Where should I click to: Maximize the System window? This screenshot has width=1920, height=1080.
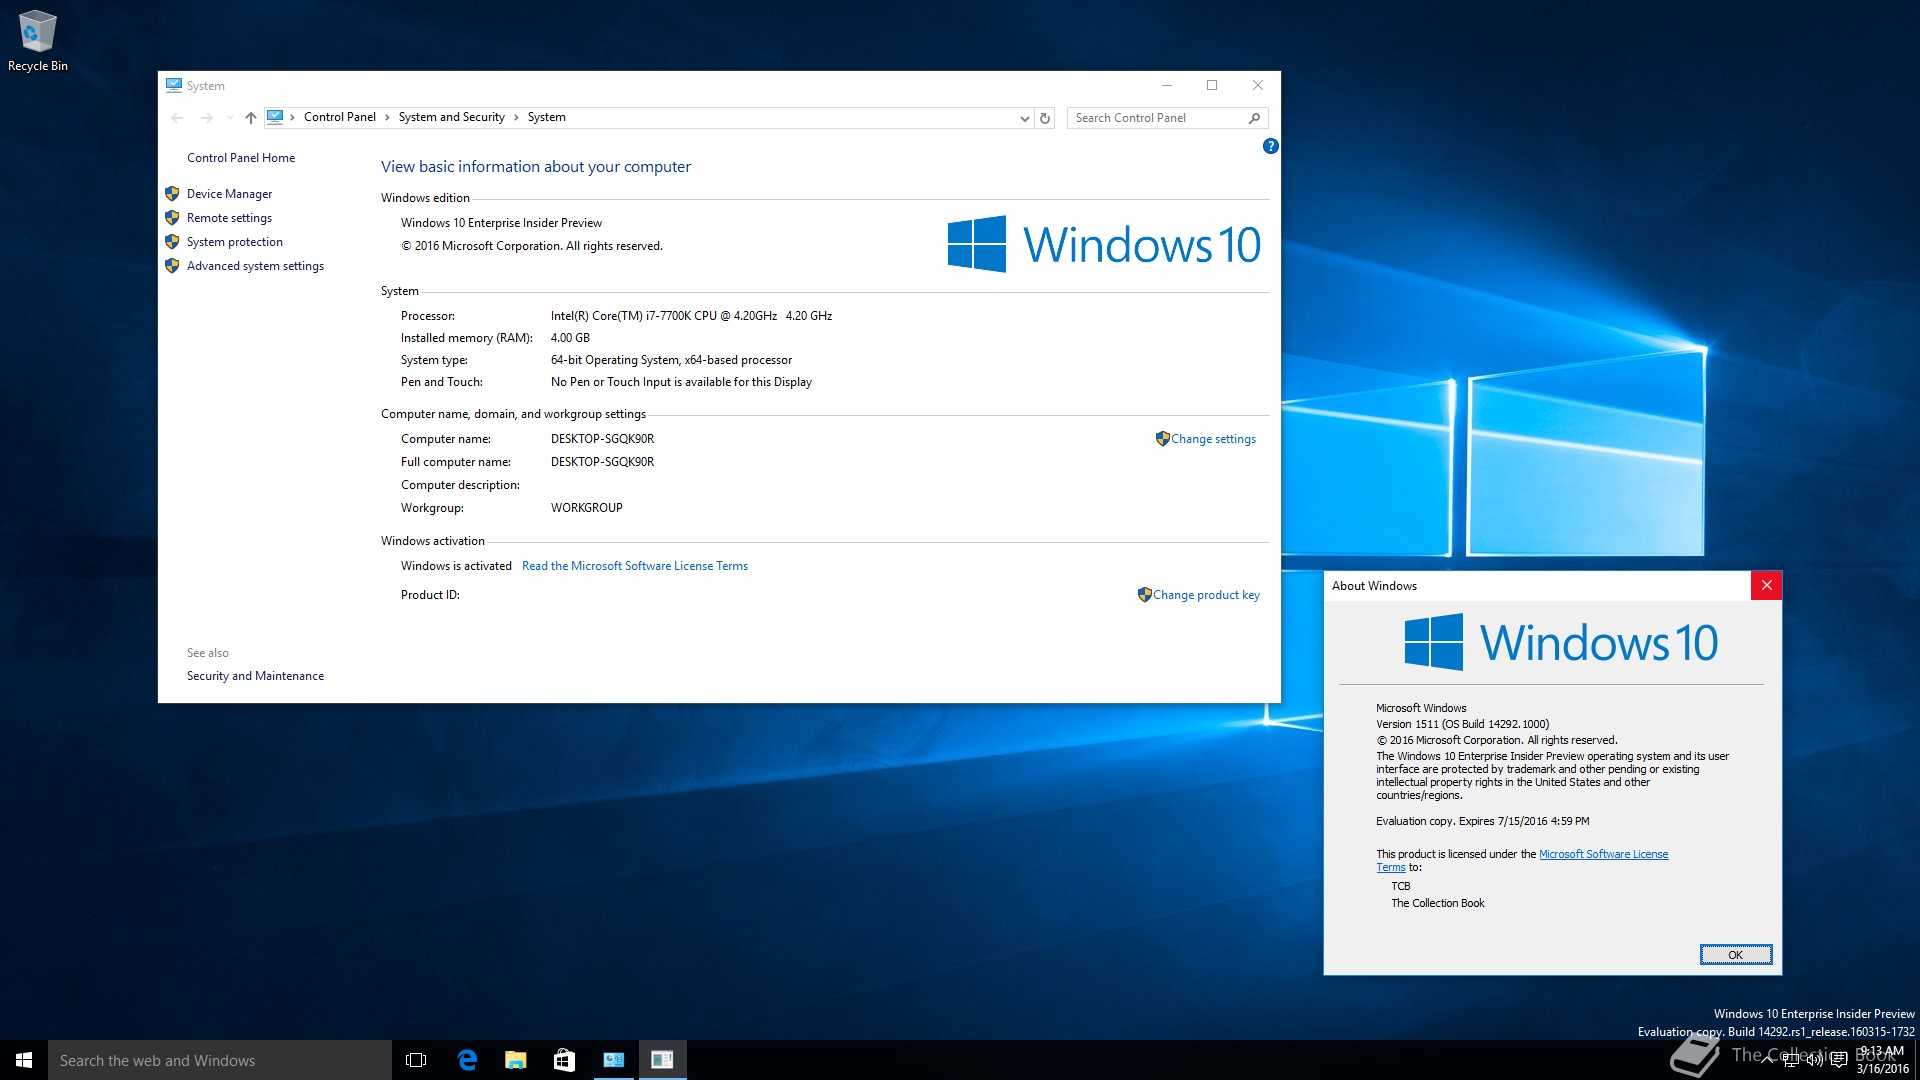1212,85
